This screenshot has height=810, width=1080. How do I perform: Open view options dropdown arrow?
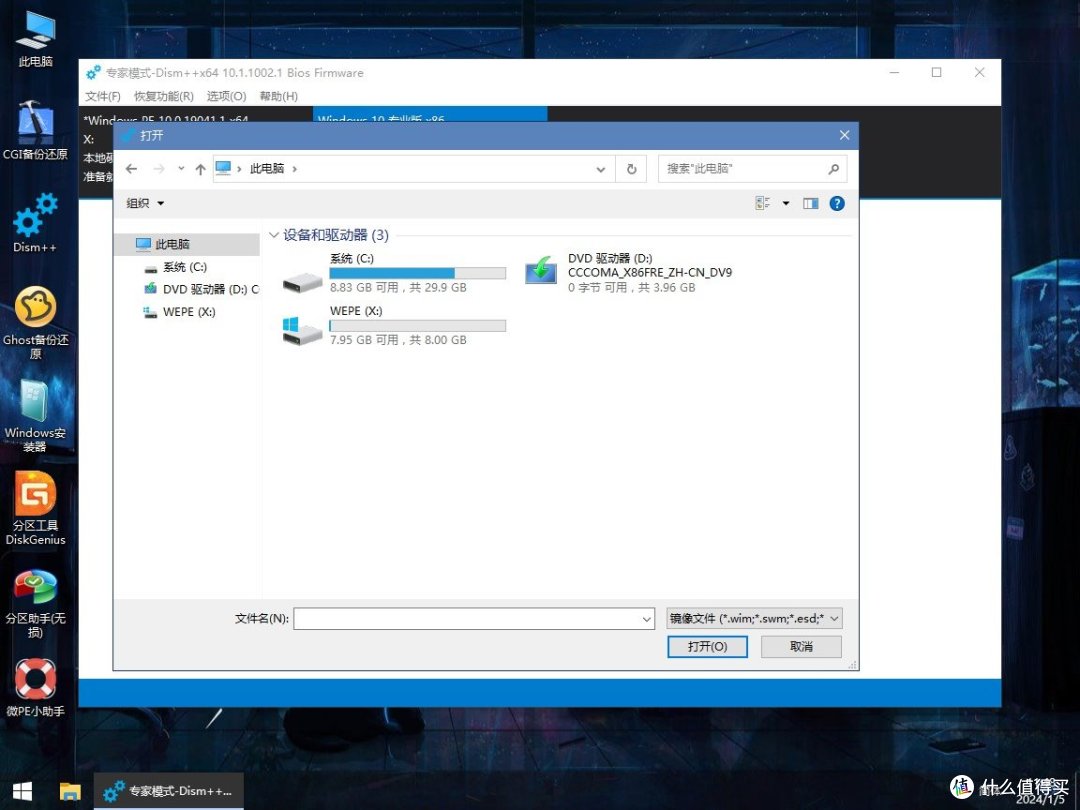(786, 203)
